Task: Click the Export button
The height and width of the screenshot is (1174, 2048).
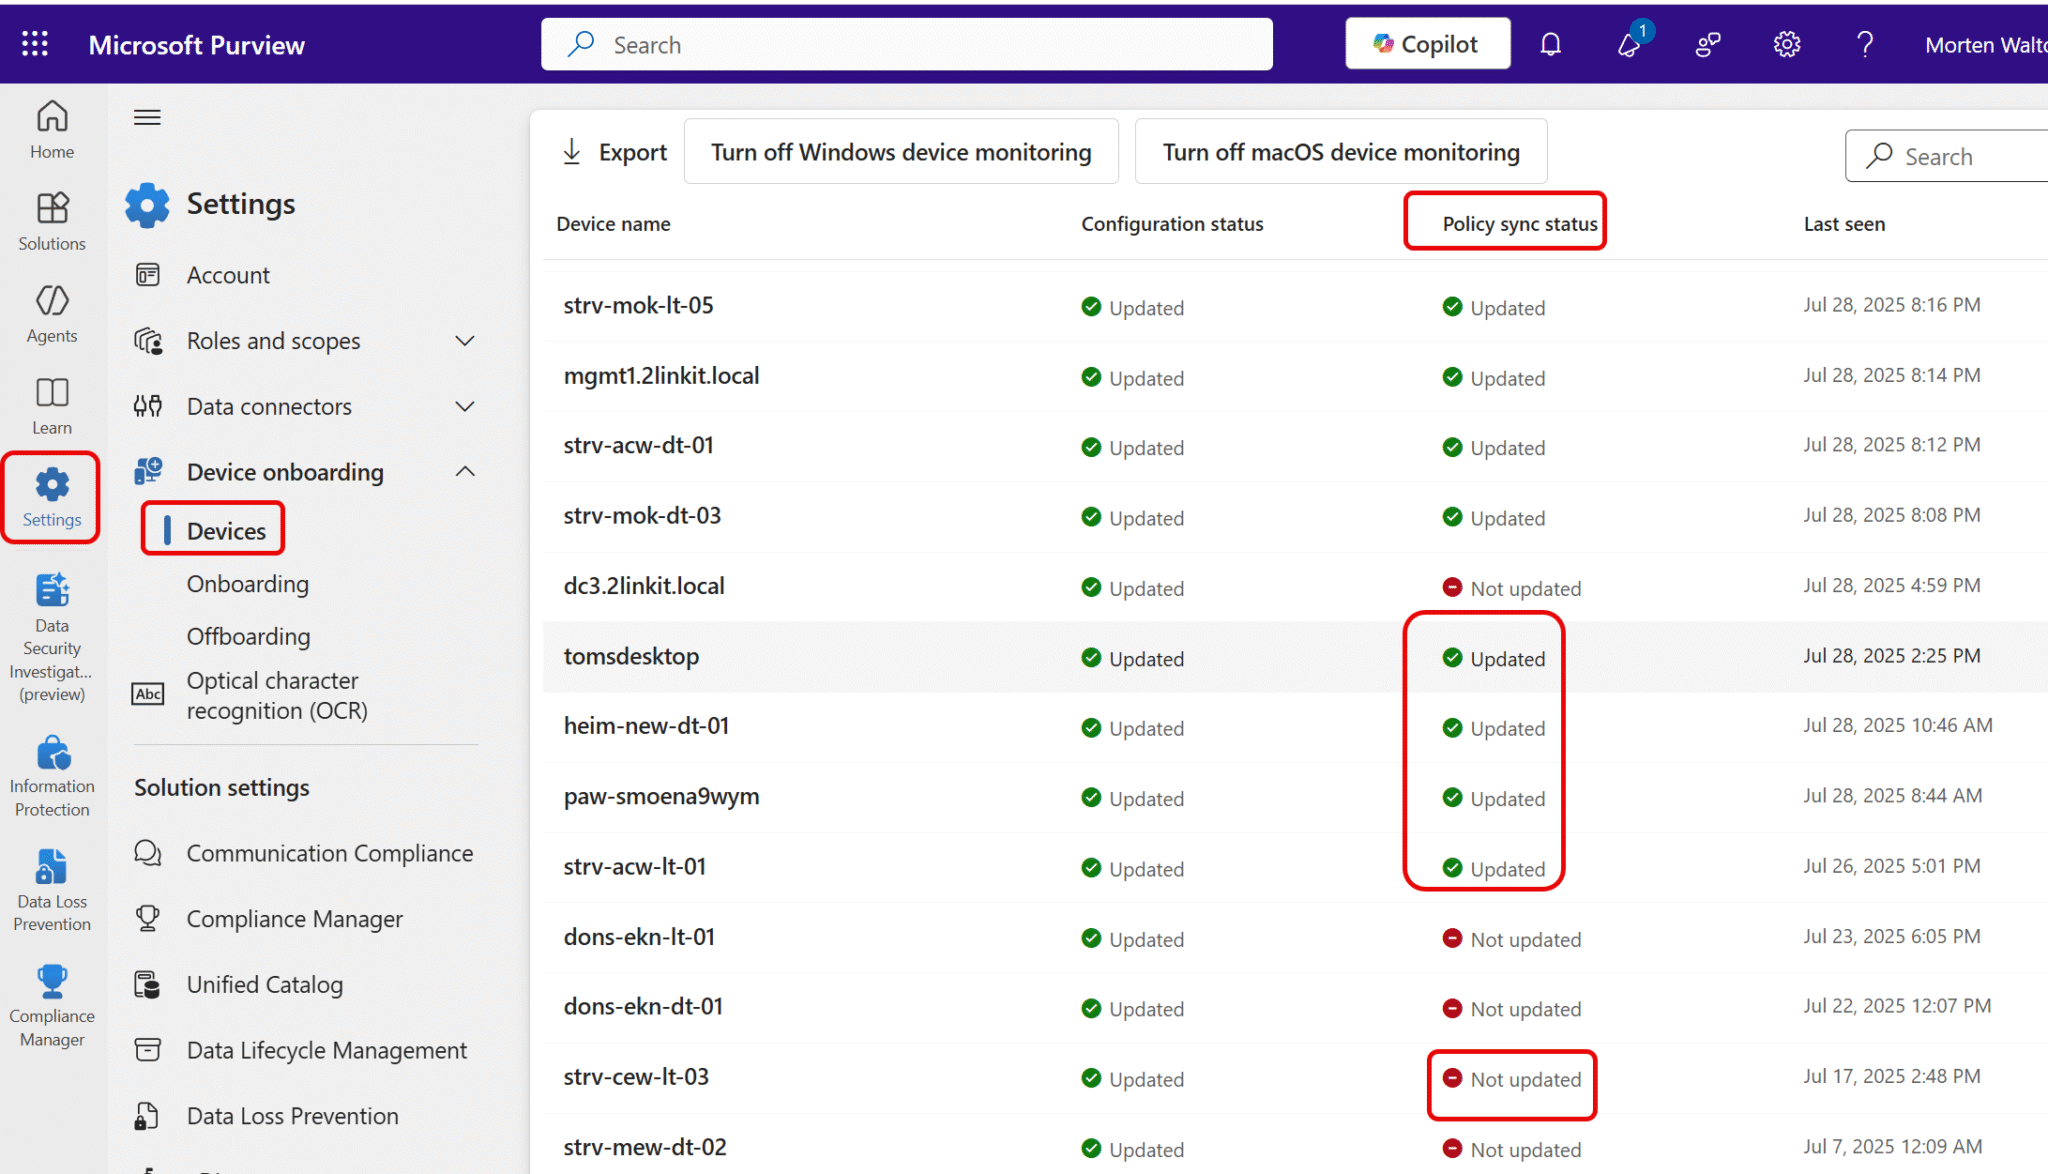Action: [613, 151]
